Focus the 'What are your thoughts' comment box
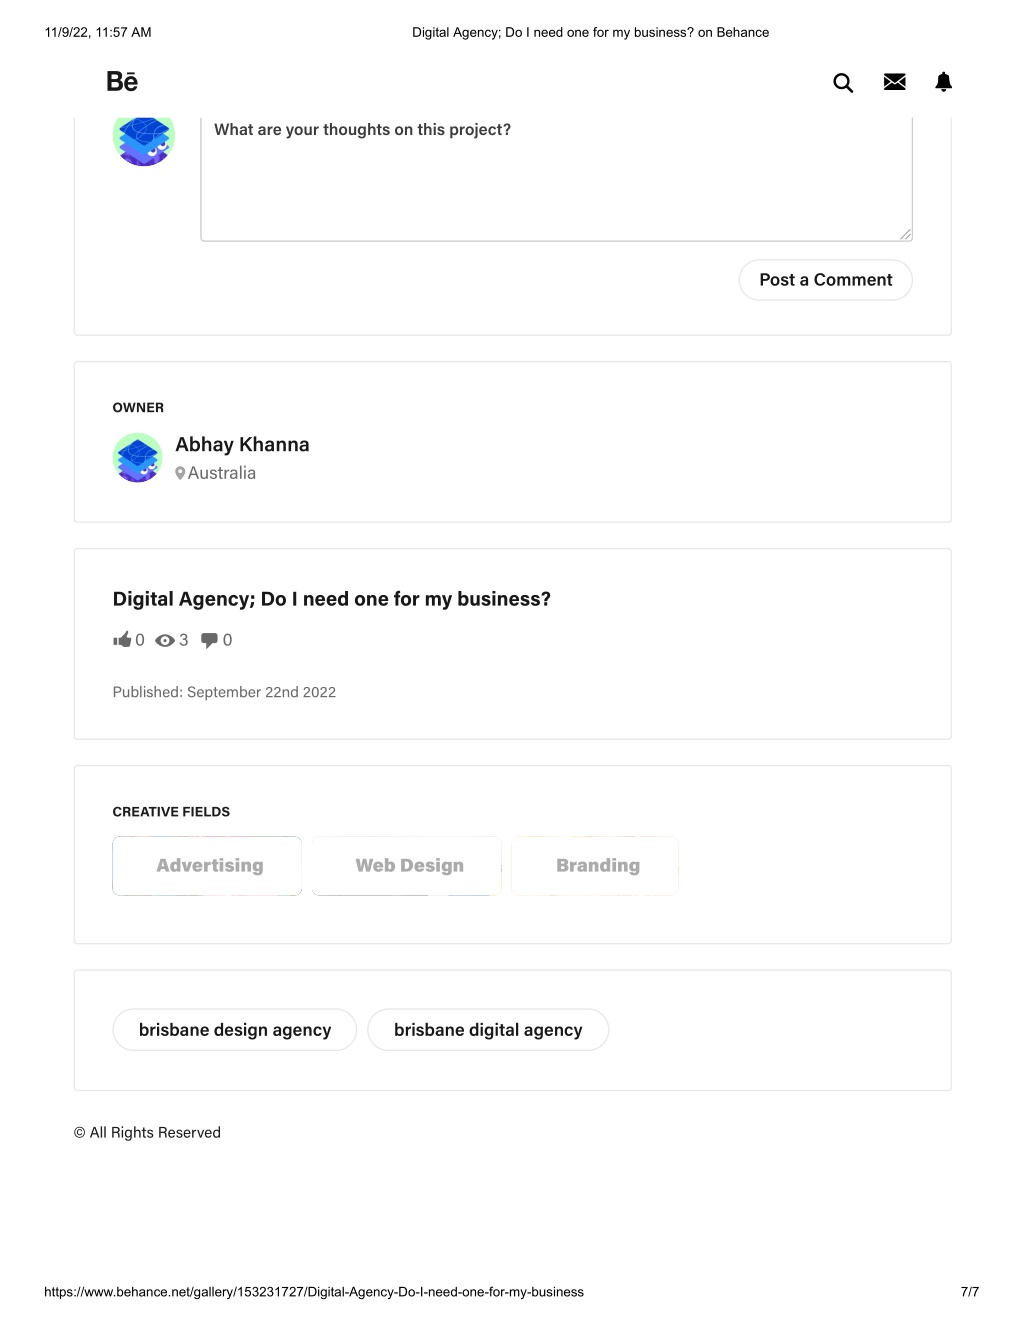 click(556, 178)
